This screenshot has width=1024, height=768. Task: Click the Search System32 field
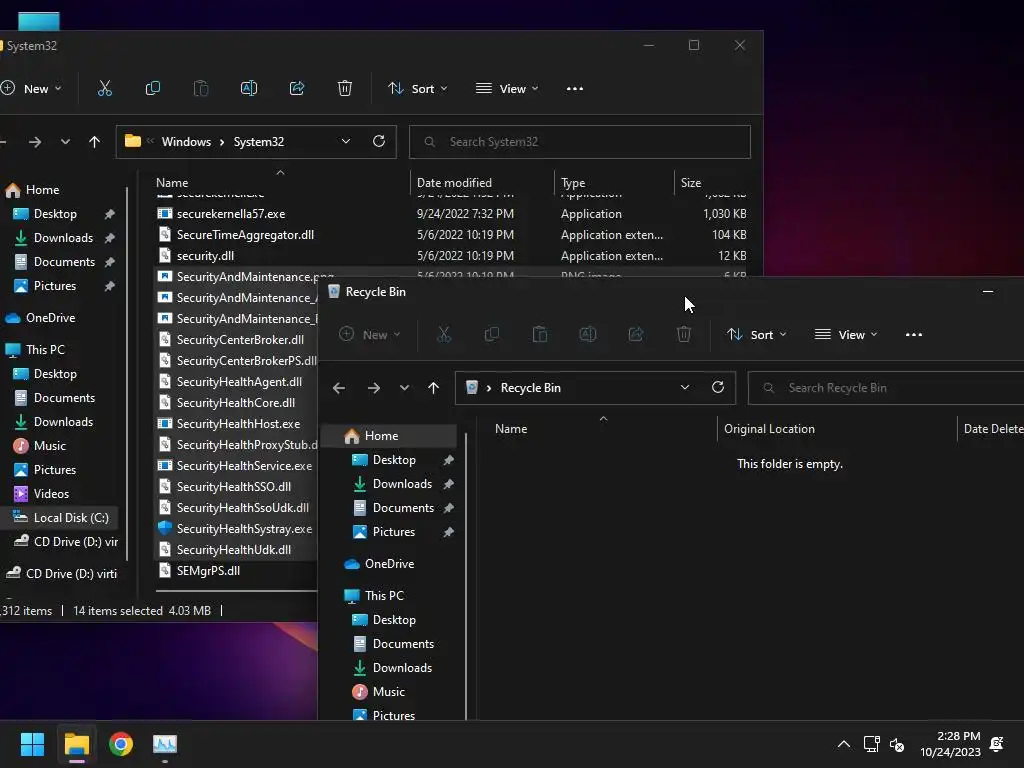[580, 142]
